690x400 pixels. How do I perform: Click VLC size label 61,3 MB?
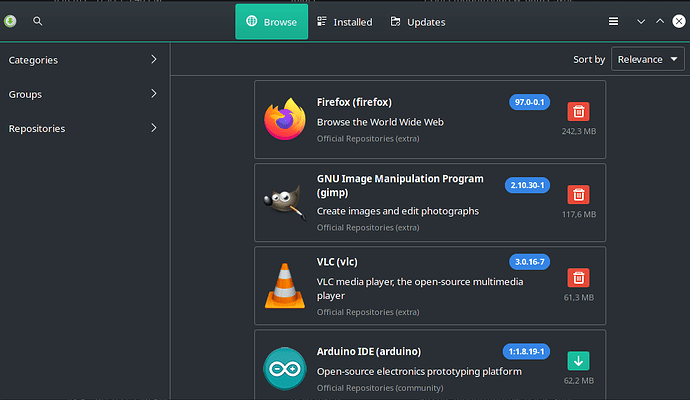(579, 297)
